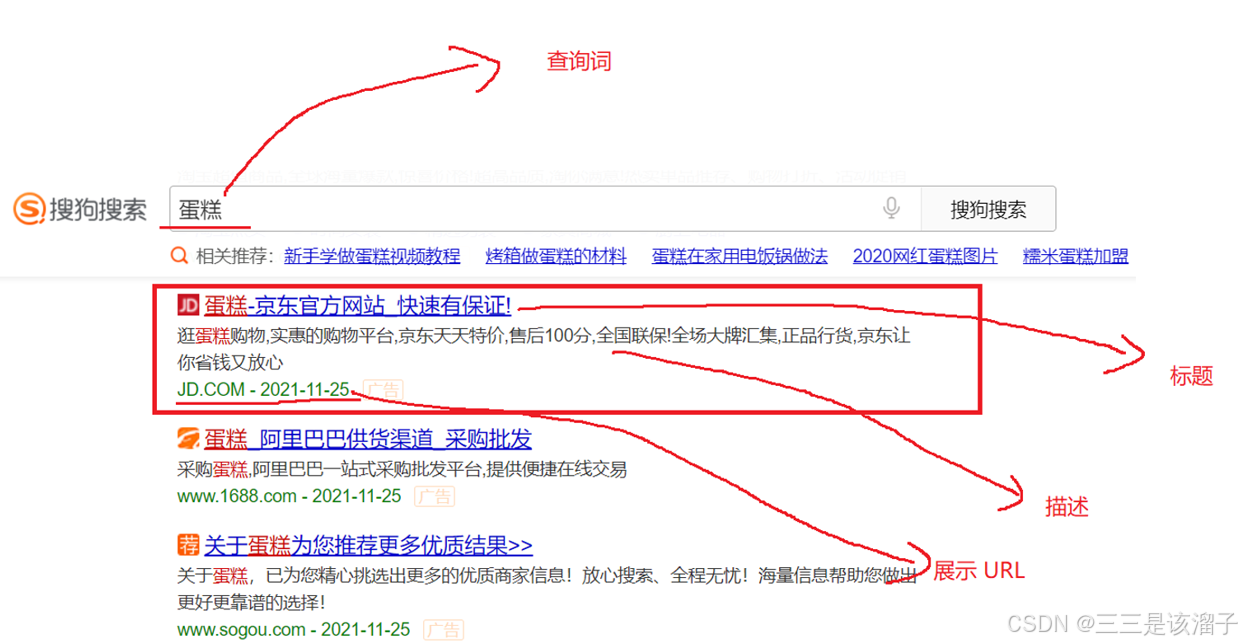Open 关于蛋糕为您推荐更多优质结果 link
This screenshot has height=643, width=1242.
pyautogui.click(x=368, y=545)
